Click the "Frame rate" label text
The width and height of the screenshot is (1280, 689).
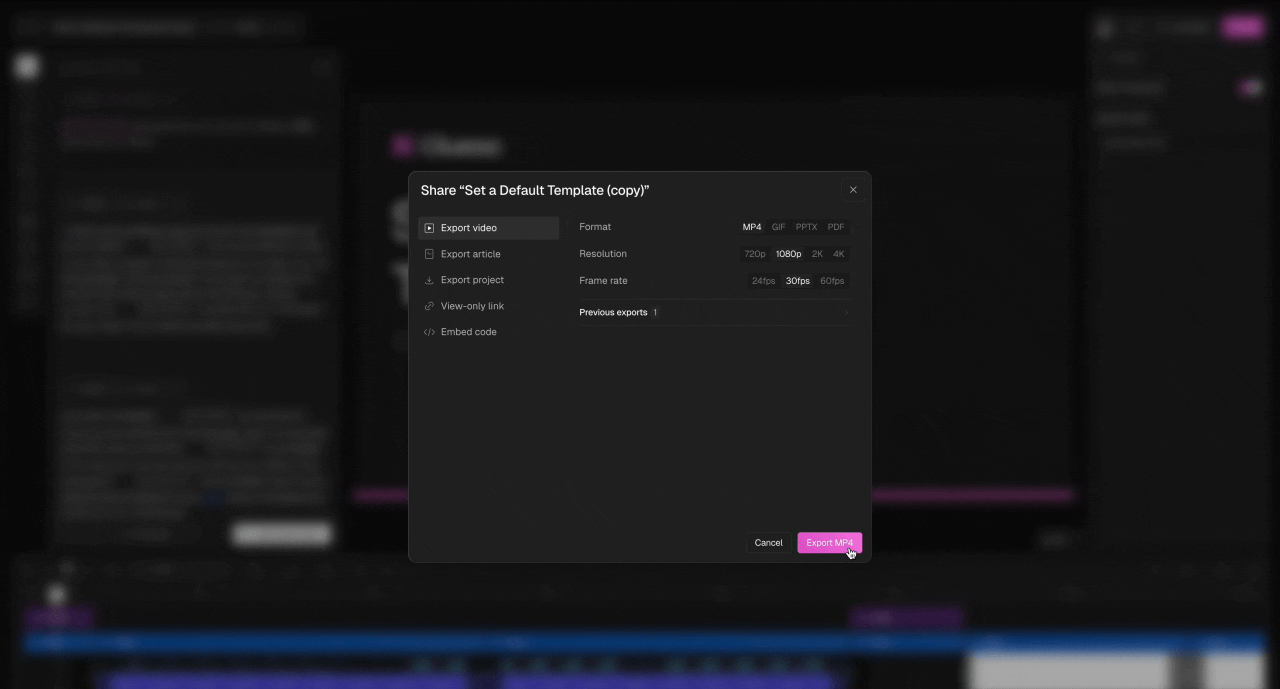click(x=603, y=281)
